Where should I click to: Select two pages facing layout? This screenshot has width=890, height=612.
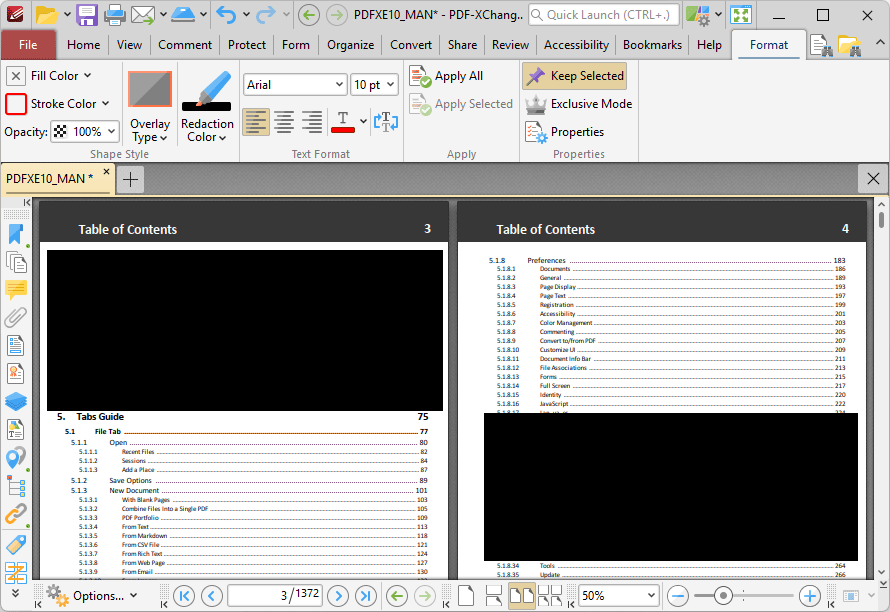point(522,596)
